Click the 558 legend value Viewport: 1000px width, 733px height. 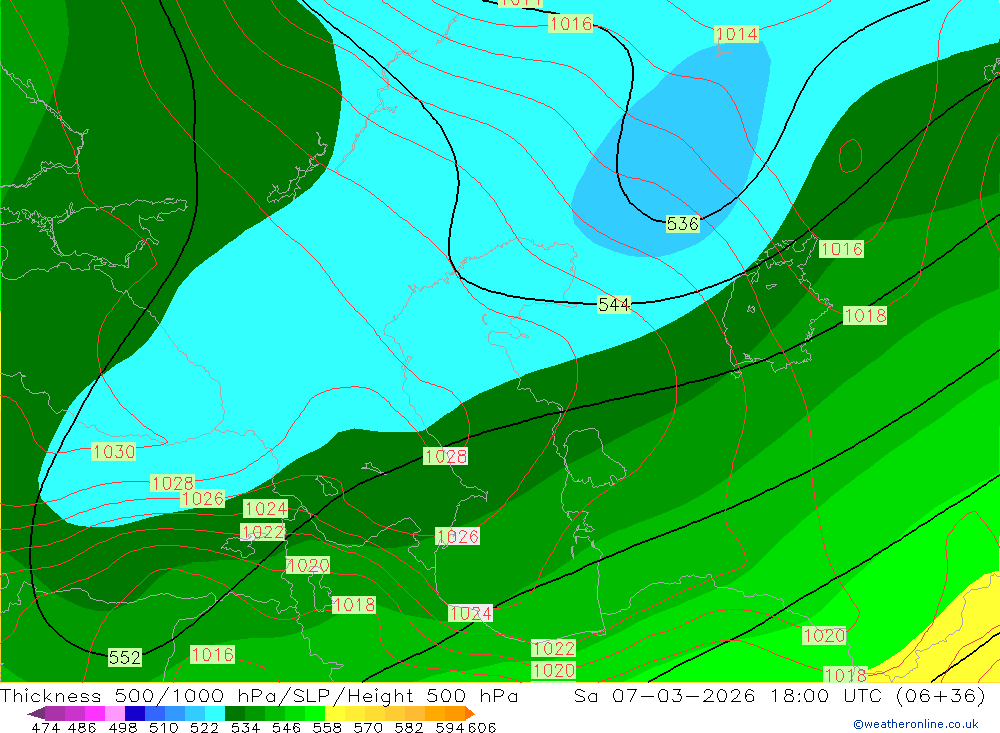(x=327, y=727)
